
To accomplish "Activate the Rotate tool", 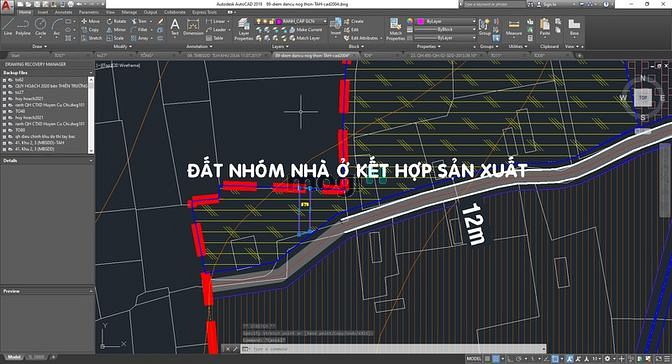I will tap(117, 21).
